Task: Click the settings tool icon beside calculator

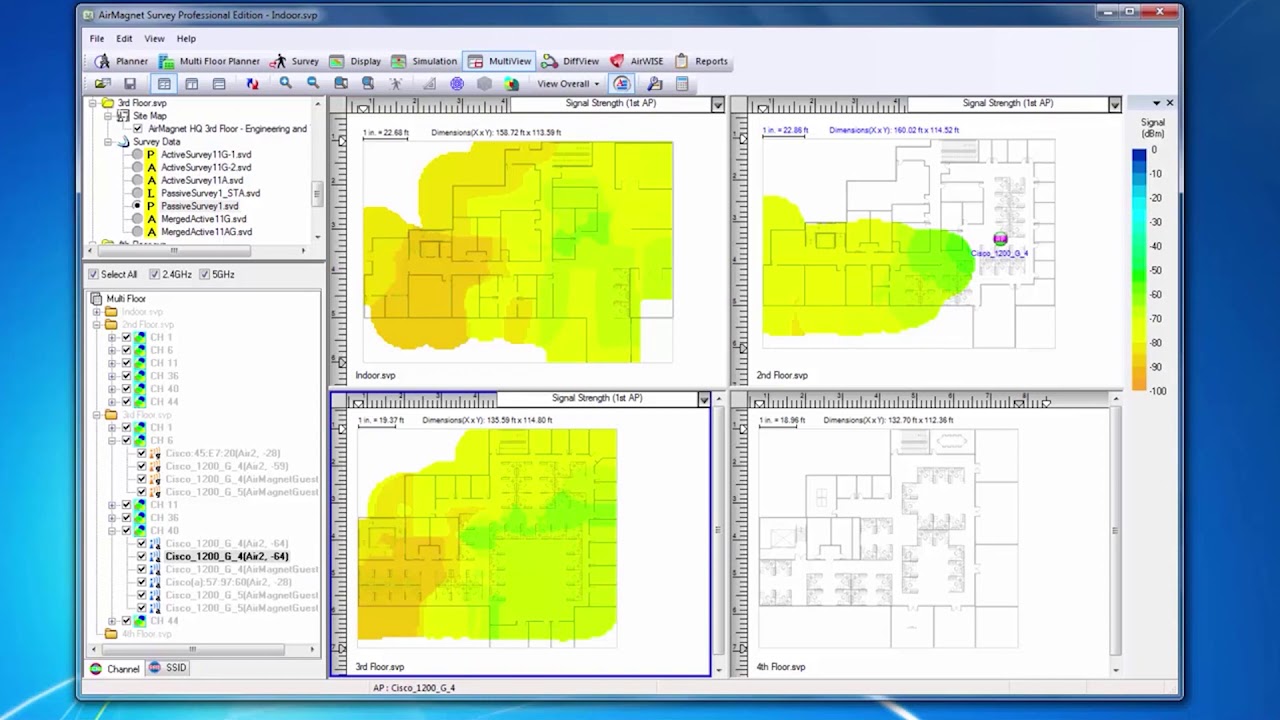Action: (x=655, y=84)
